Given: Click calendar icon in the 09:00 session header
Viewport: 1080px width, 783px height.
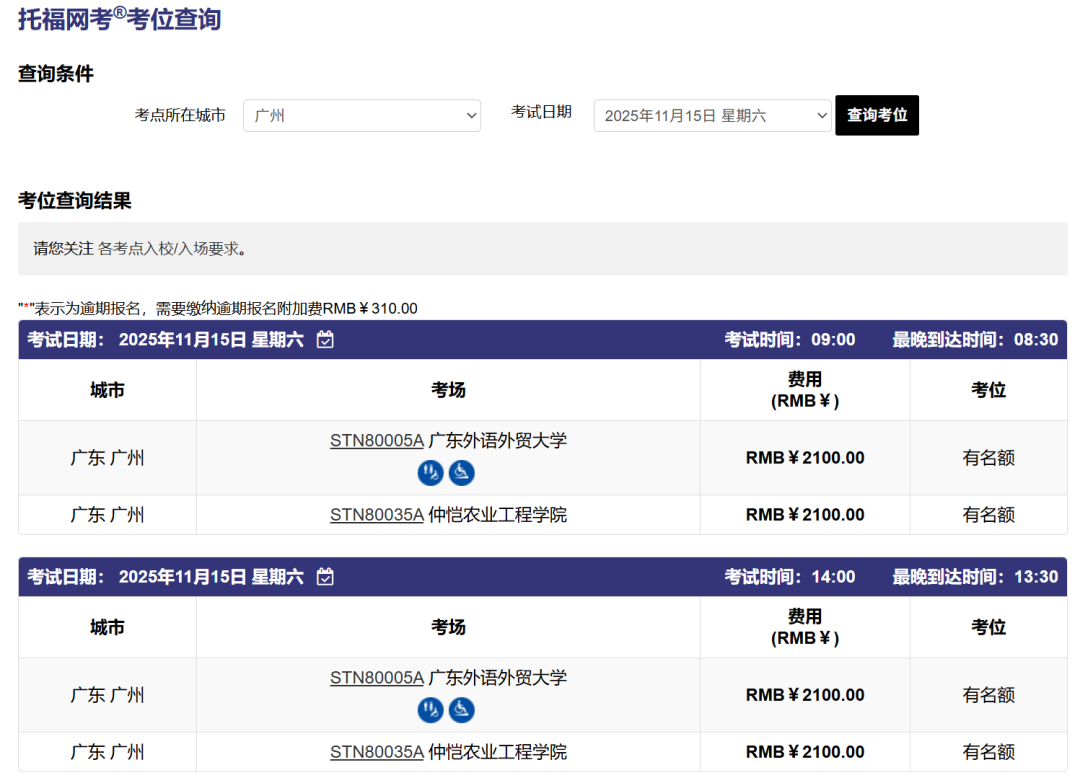Looking at the screenshot, I should (325, 340).
